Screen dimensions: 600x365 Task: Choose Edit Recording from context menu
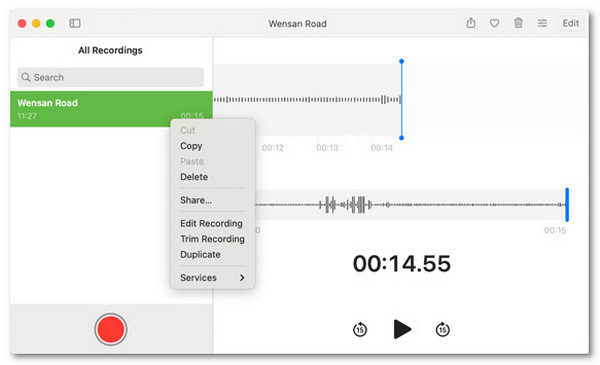211,223
